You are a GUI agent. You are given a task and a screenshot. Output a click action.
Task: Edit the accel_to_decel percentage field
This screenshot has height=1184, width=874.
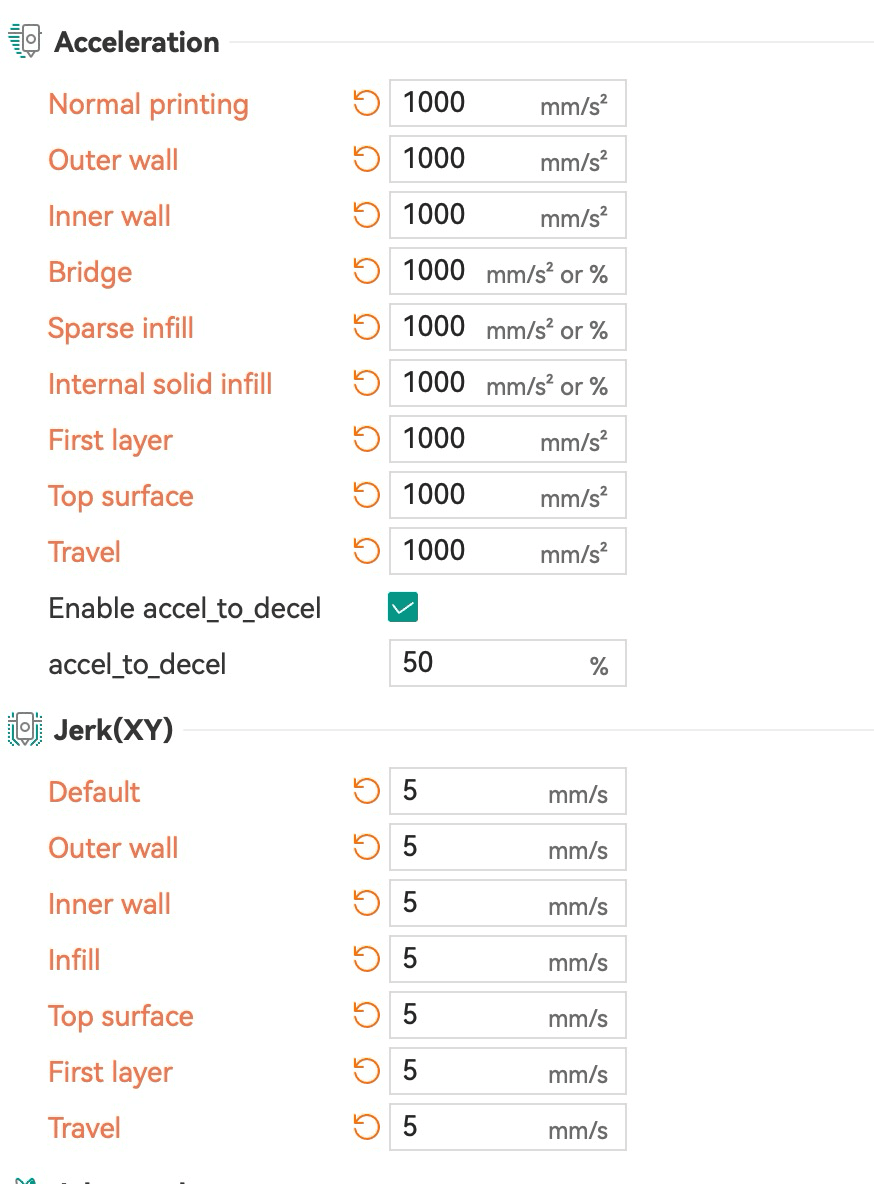(x=508, y=663)
